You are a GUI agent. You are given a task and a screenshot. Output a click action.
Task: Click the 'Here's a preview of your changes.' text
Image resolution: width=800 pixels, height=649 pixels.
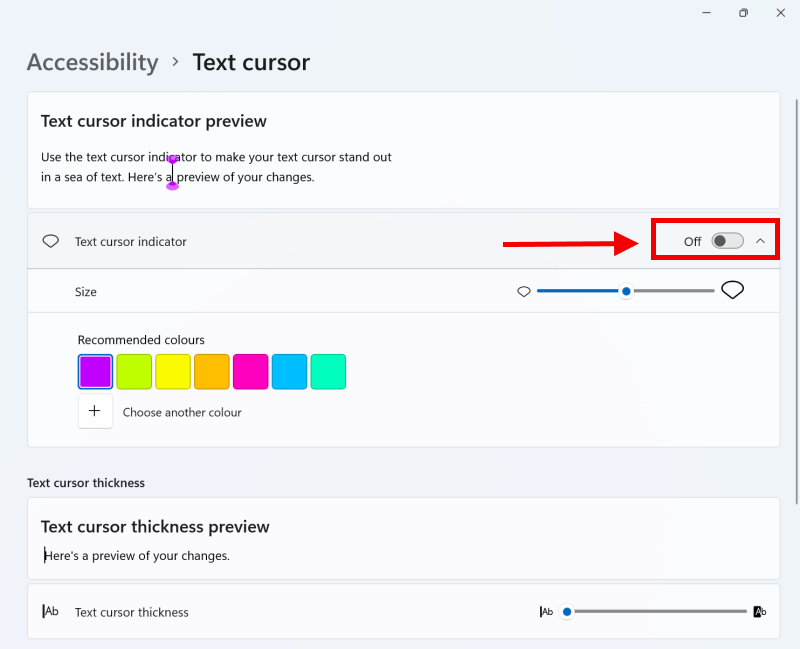tap(137, 556)
